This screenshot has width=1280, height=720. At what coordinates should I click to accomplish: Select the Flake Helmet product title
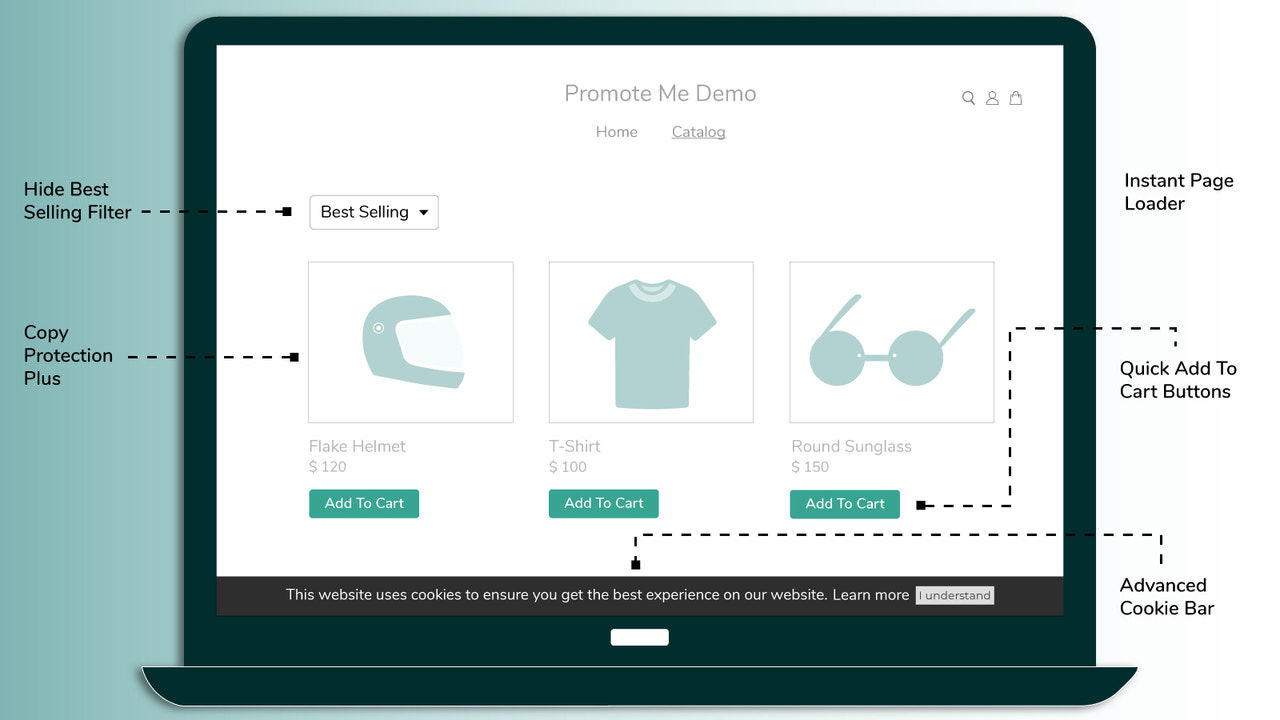coord(357,446)
